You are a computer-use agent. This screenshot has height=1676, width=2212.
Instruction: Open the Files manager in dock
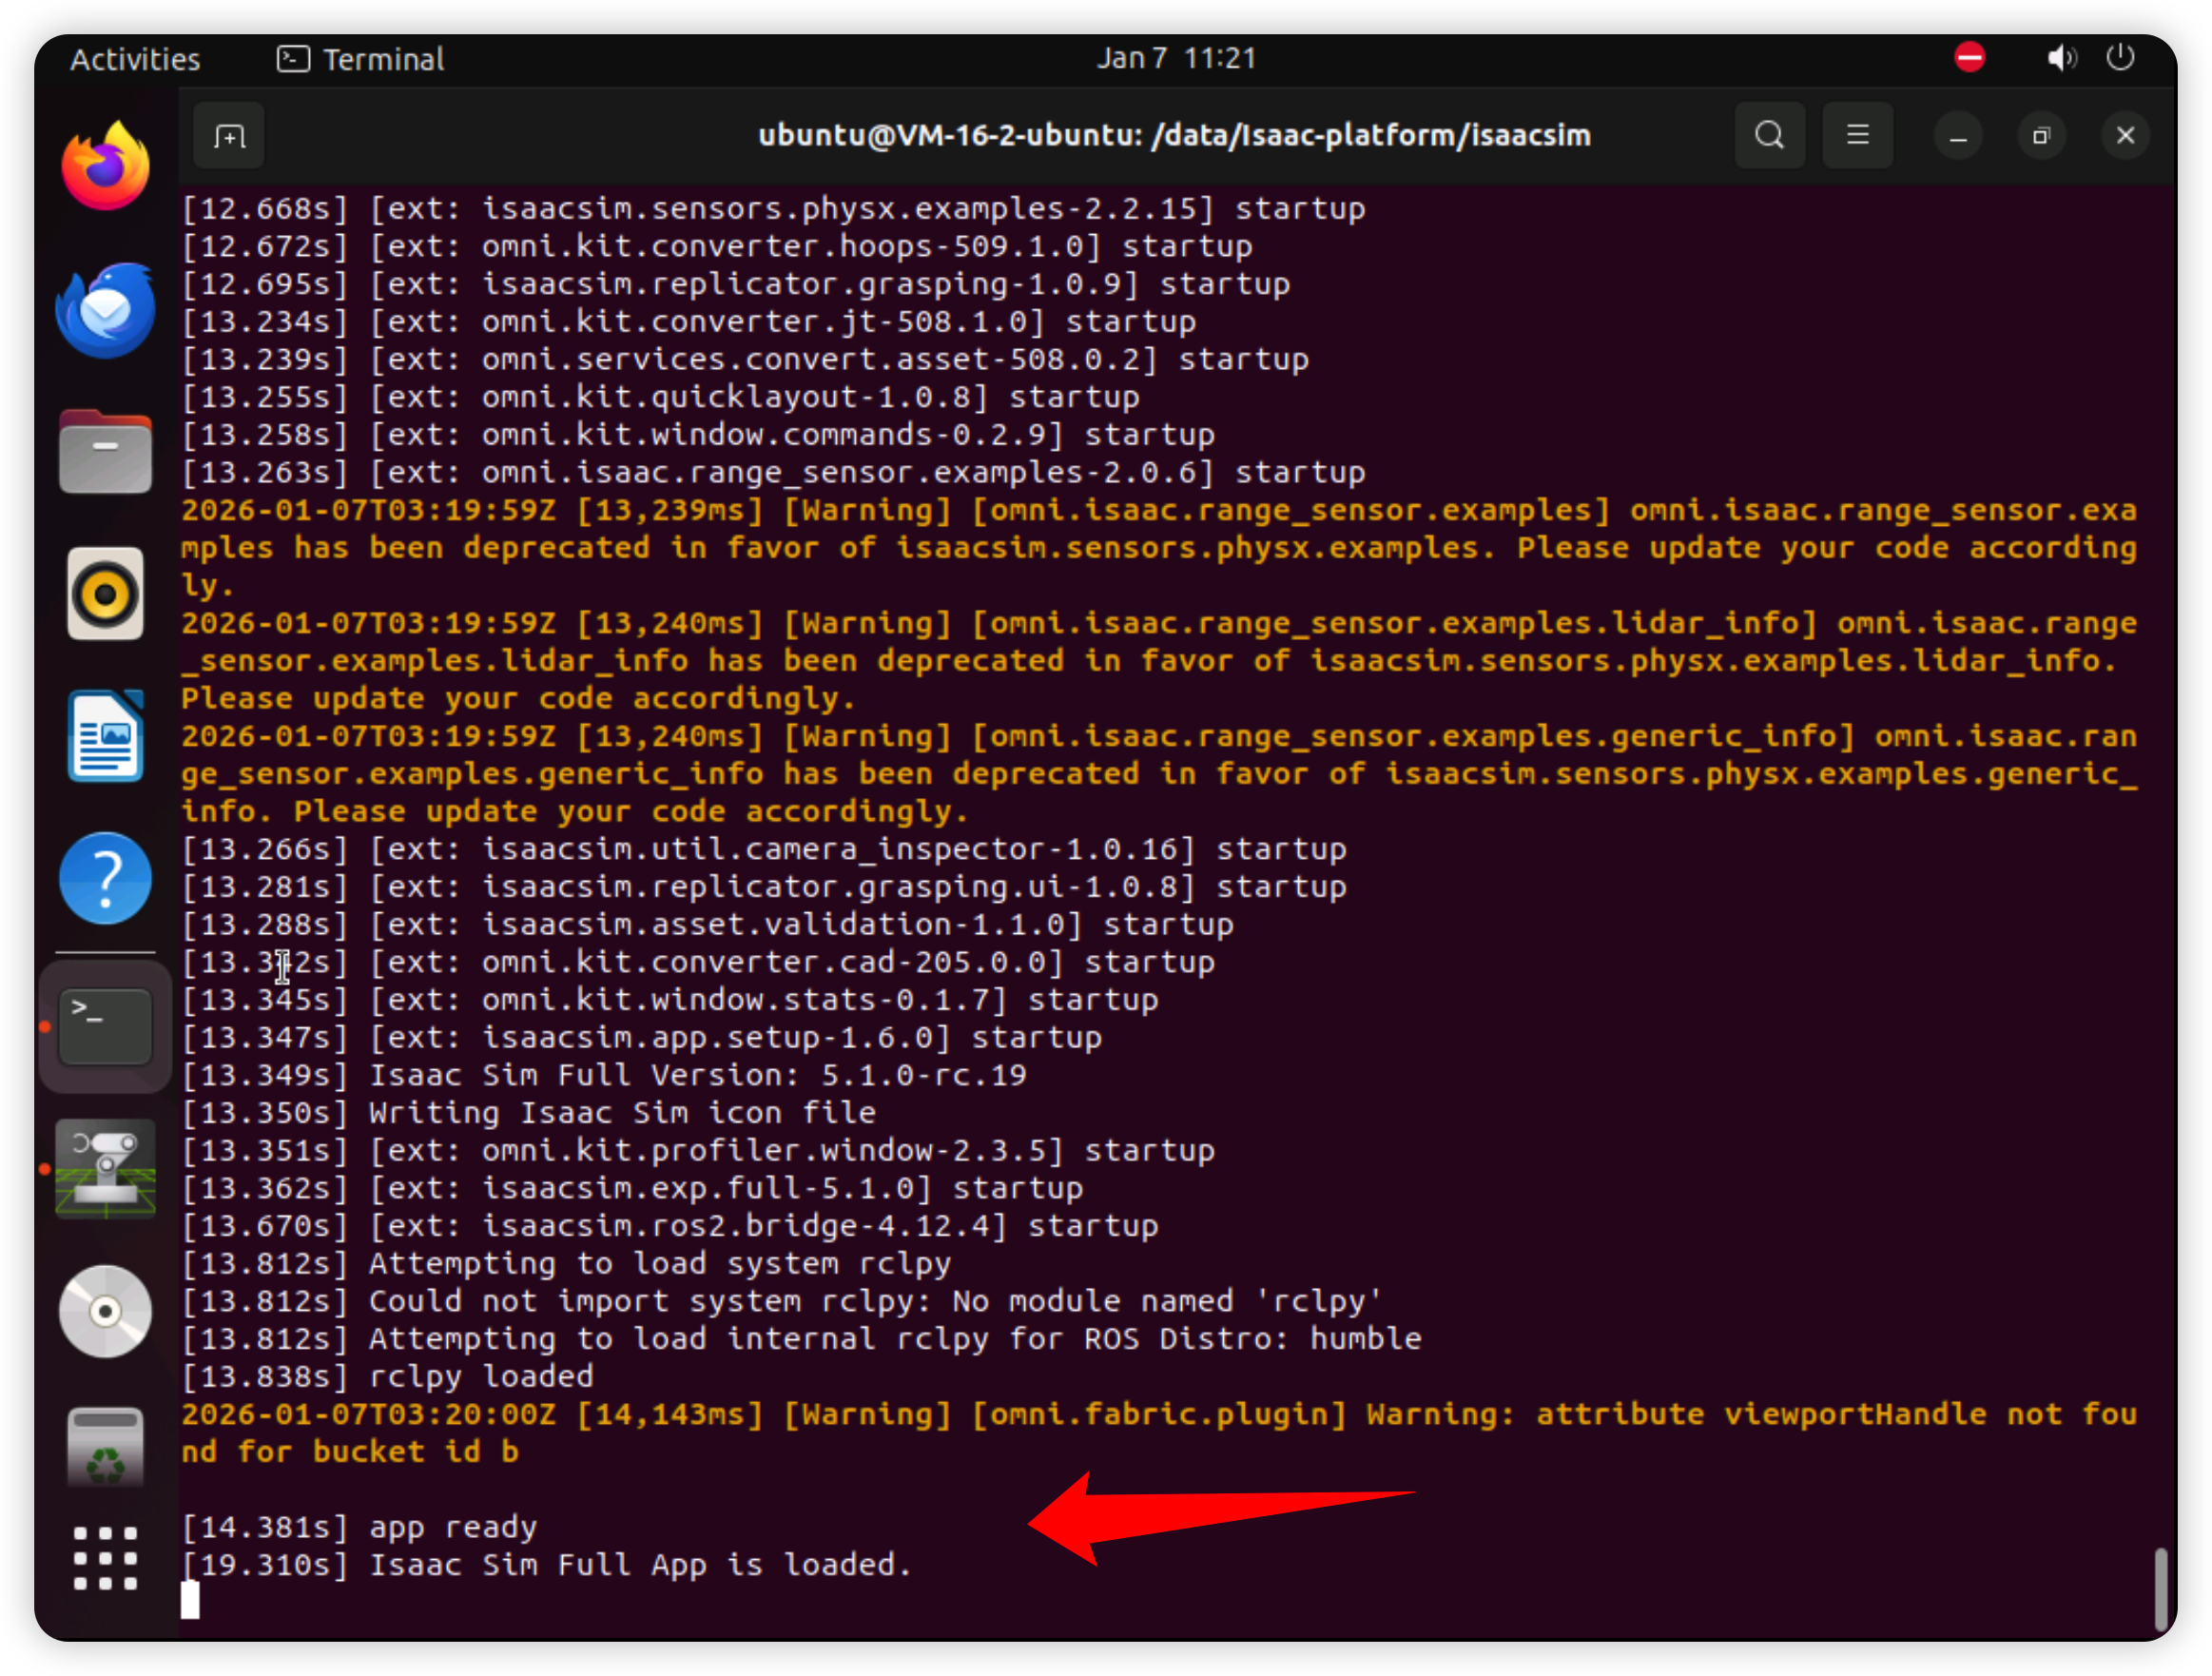(105, 452)
